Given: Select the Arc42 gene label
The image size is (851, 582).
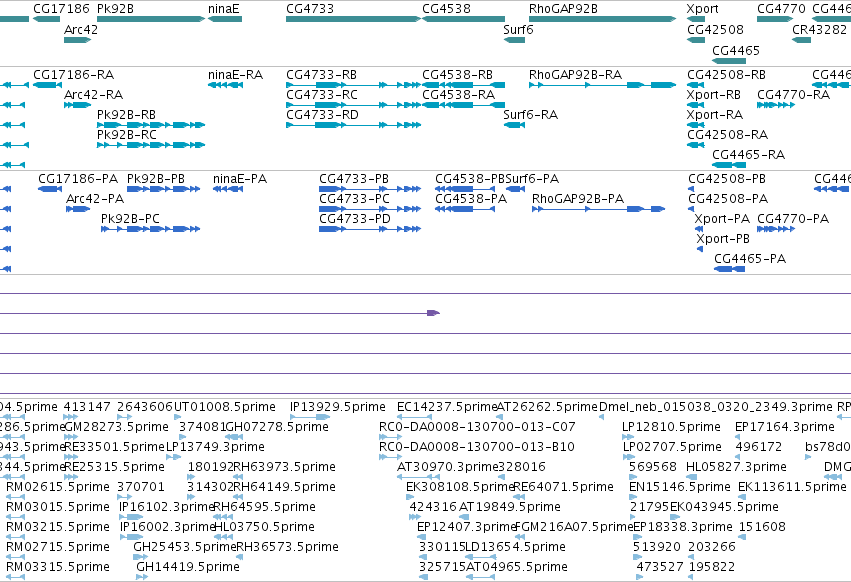Looking at the screenshot, I should coord(81,29).
